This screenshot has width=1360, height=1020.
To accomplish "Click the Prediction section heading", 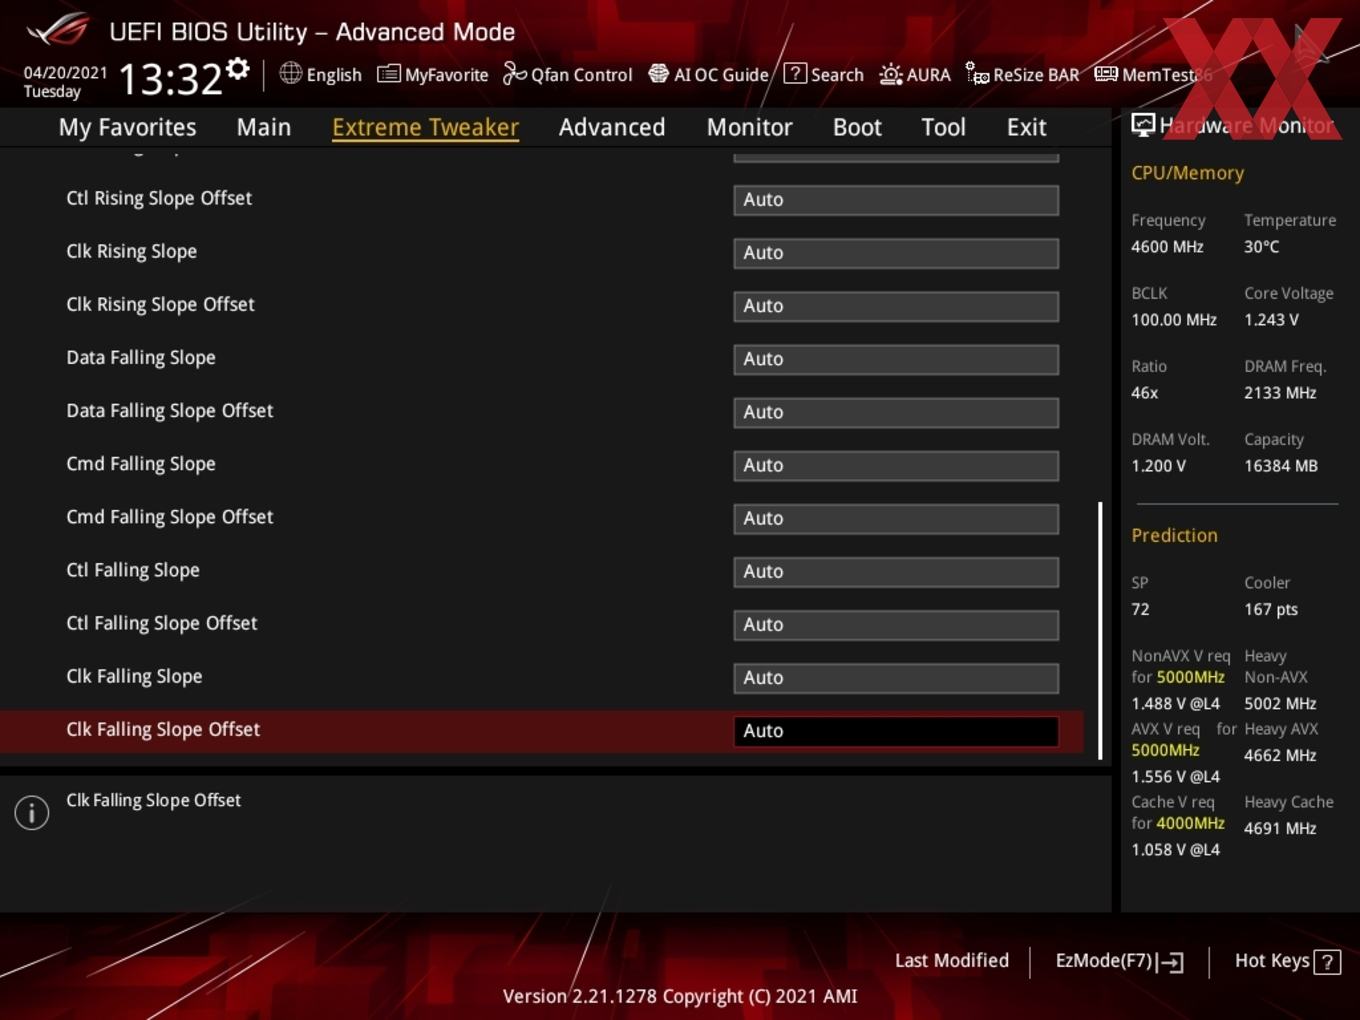I will pos(1174,535).
